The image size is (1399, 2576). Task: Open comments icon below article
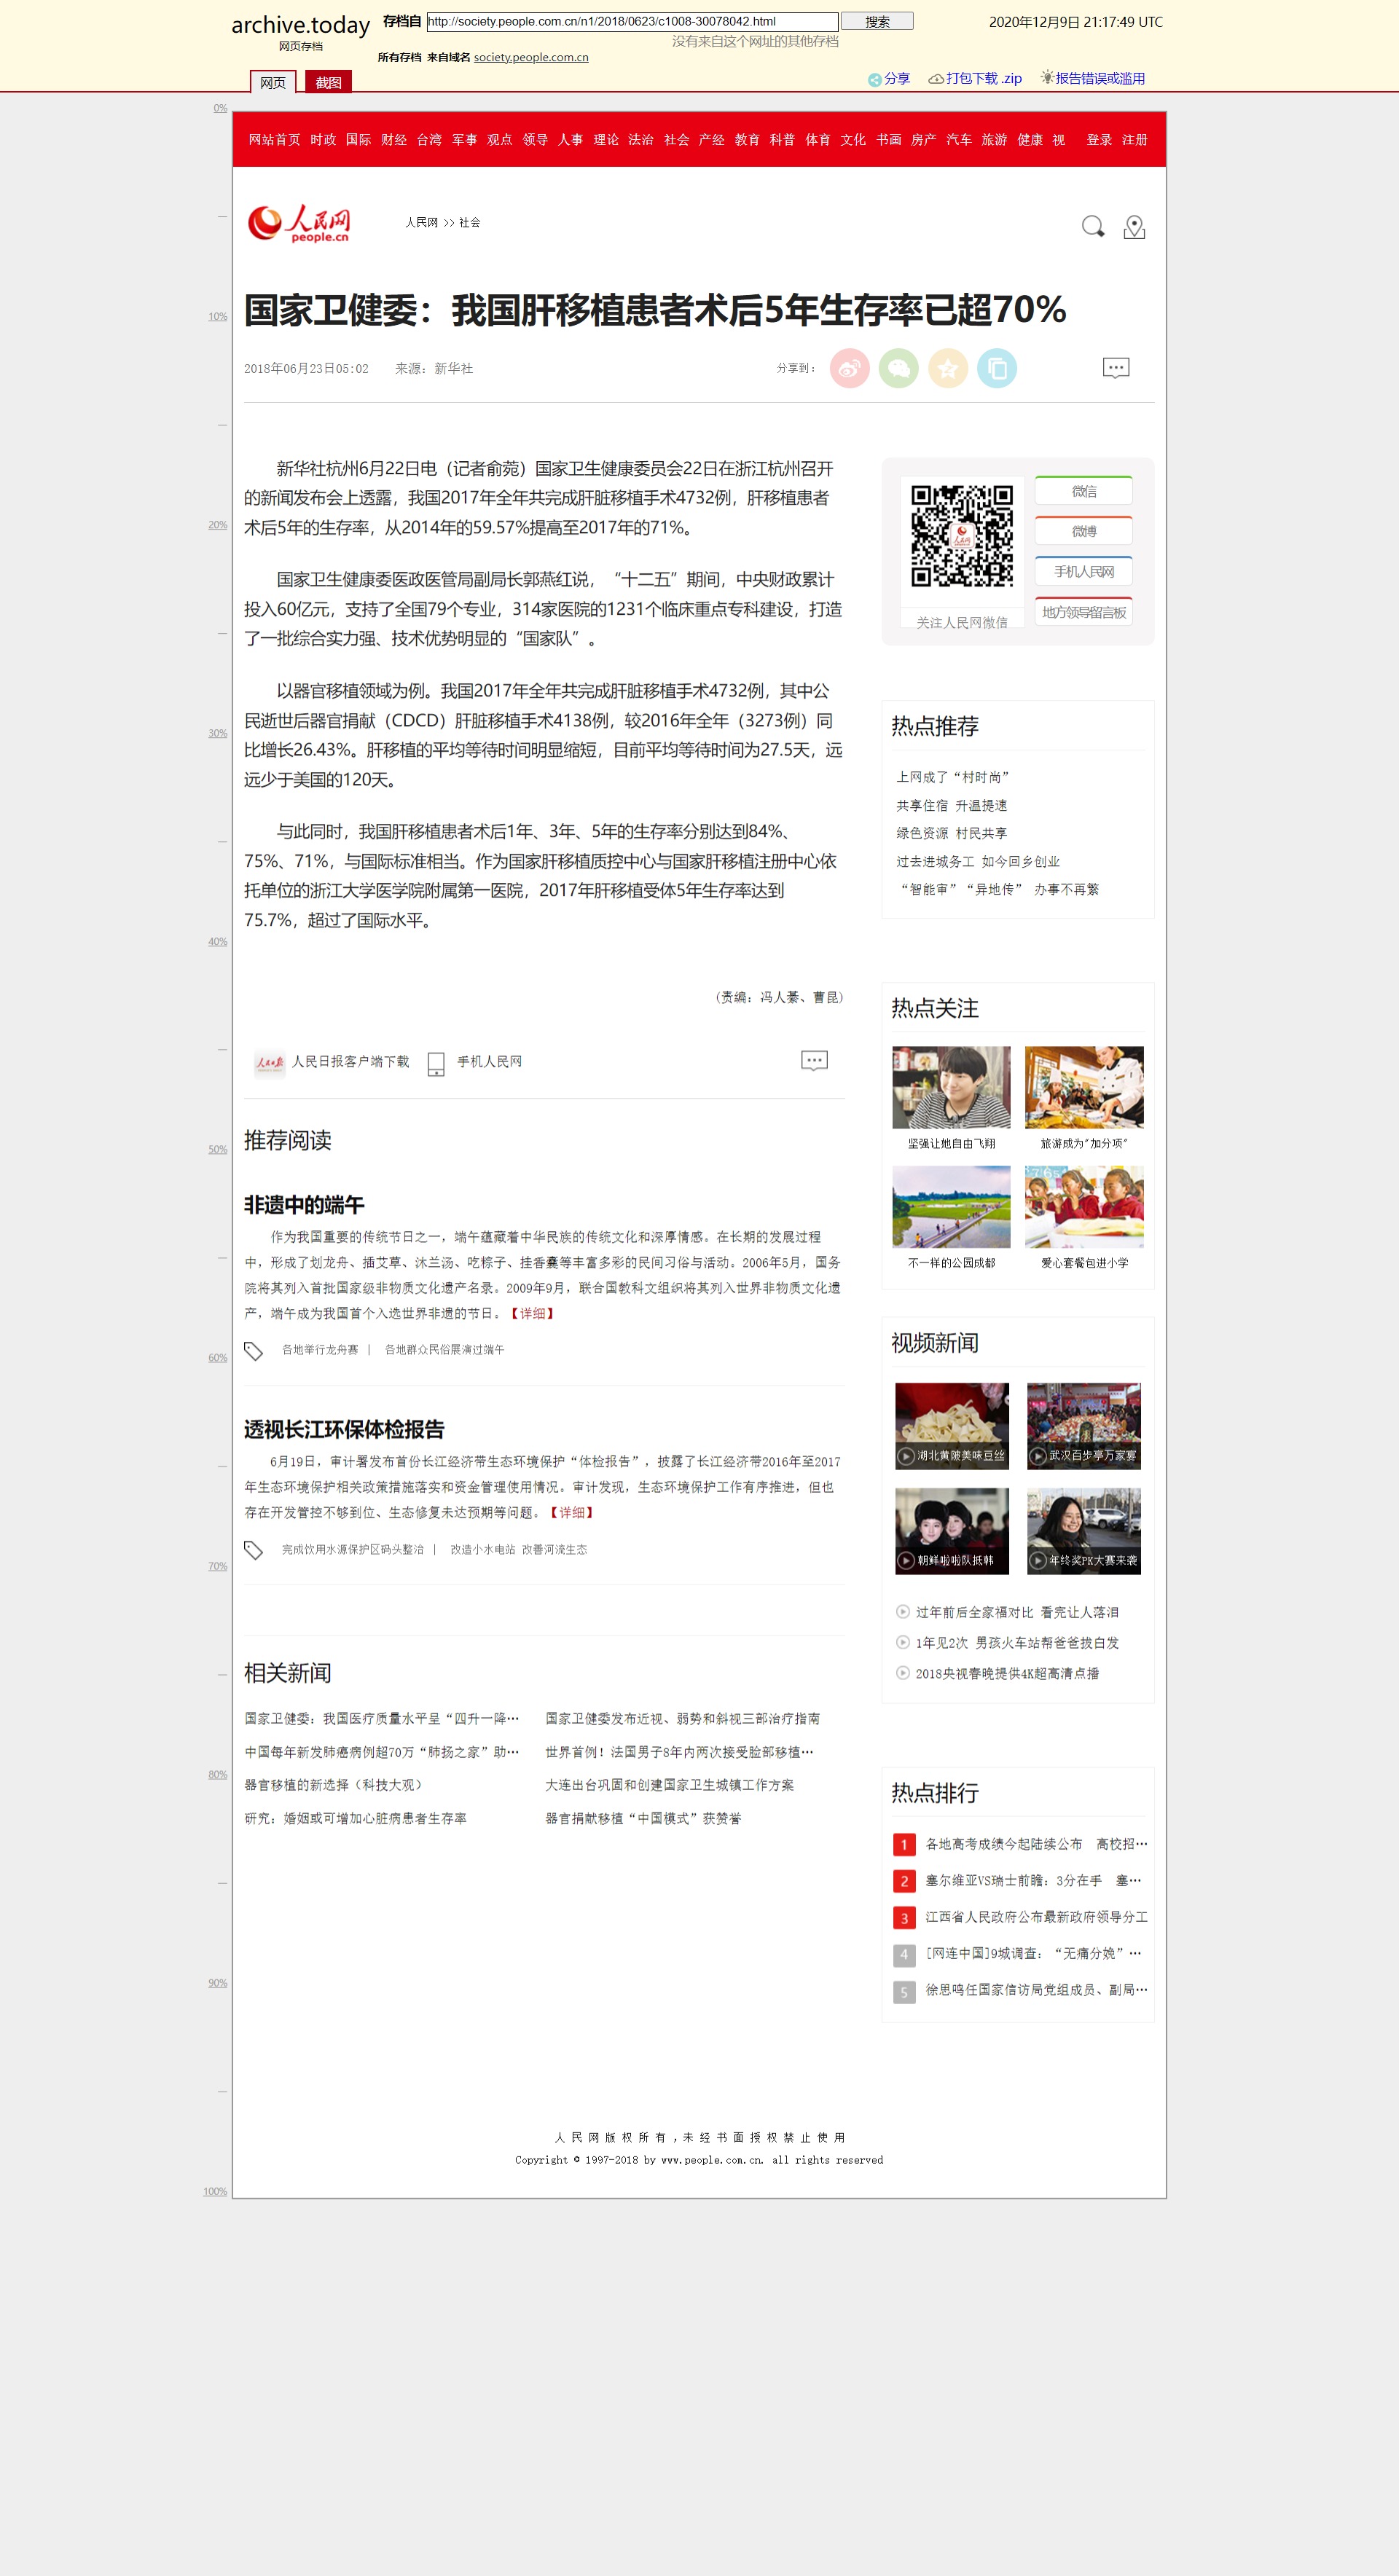pyautogui.click(x=814, y=1061)
